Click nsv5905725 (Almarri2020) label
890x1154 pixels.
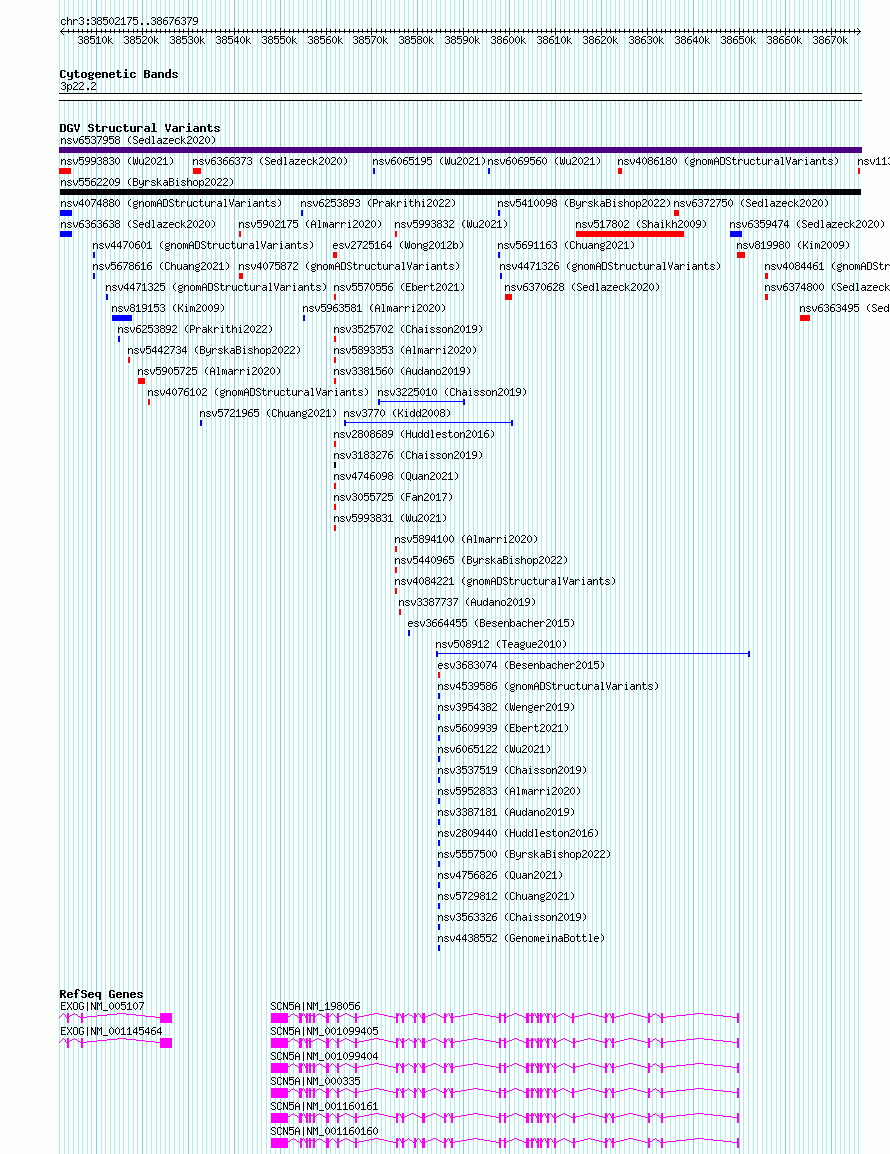pos(209,371)
